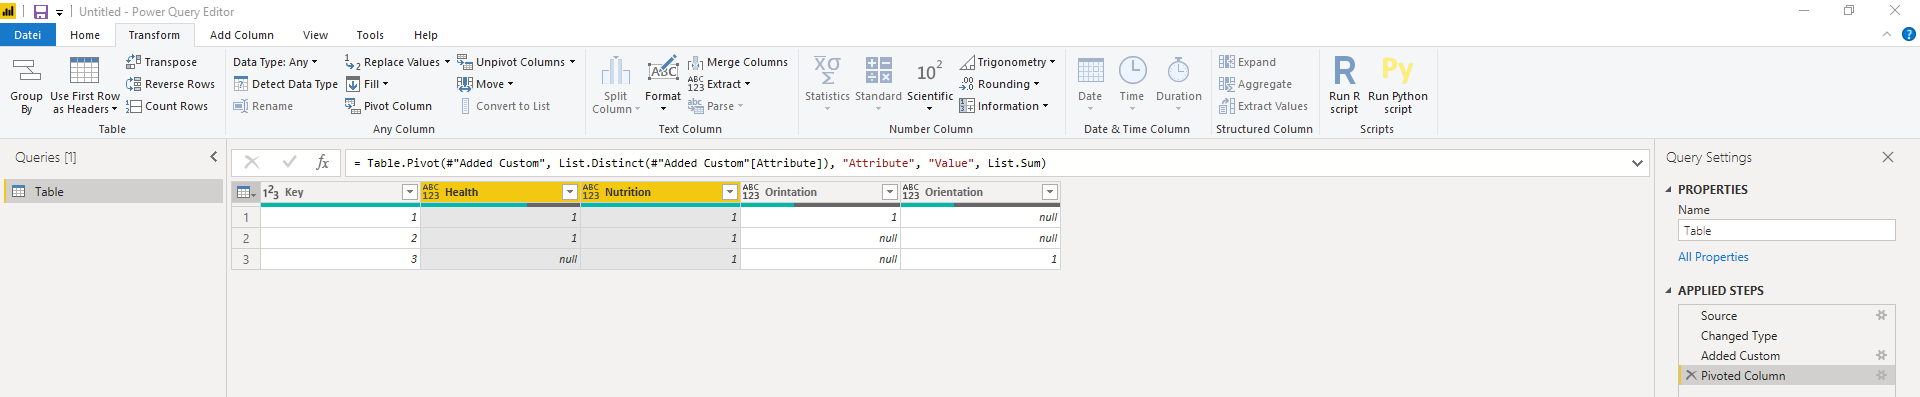
Task: Open the Health column filter dropdown
Action: point(569,192)
